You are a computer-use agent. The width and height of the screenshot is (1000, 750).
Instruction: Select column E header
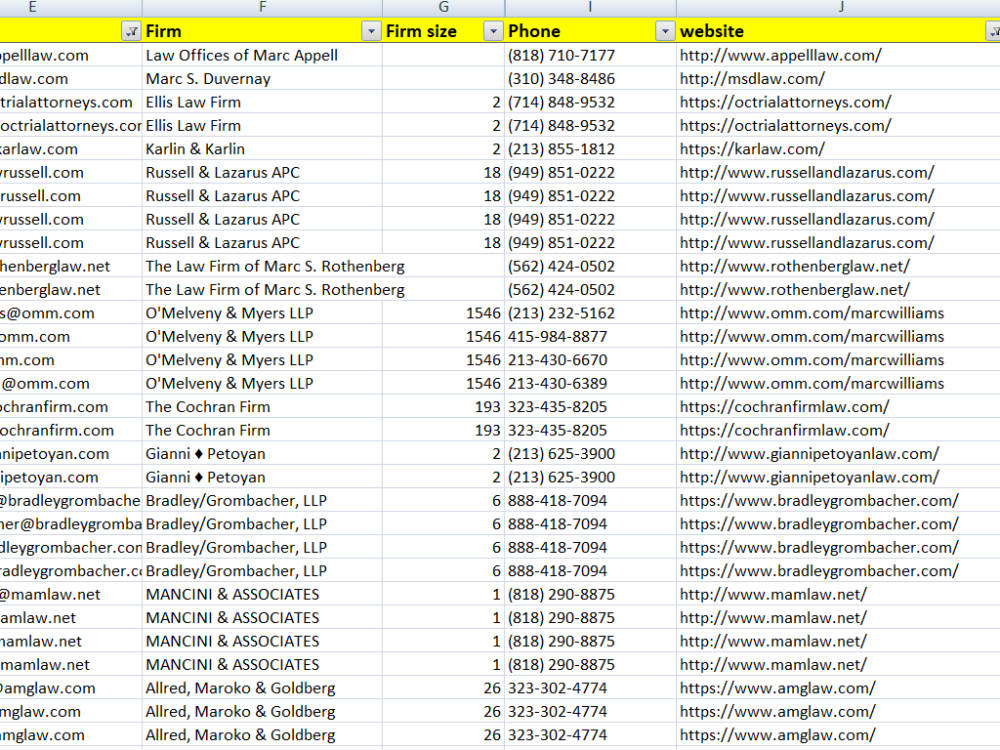[x=71, y=8]
